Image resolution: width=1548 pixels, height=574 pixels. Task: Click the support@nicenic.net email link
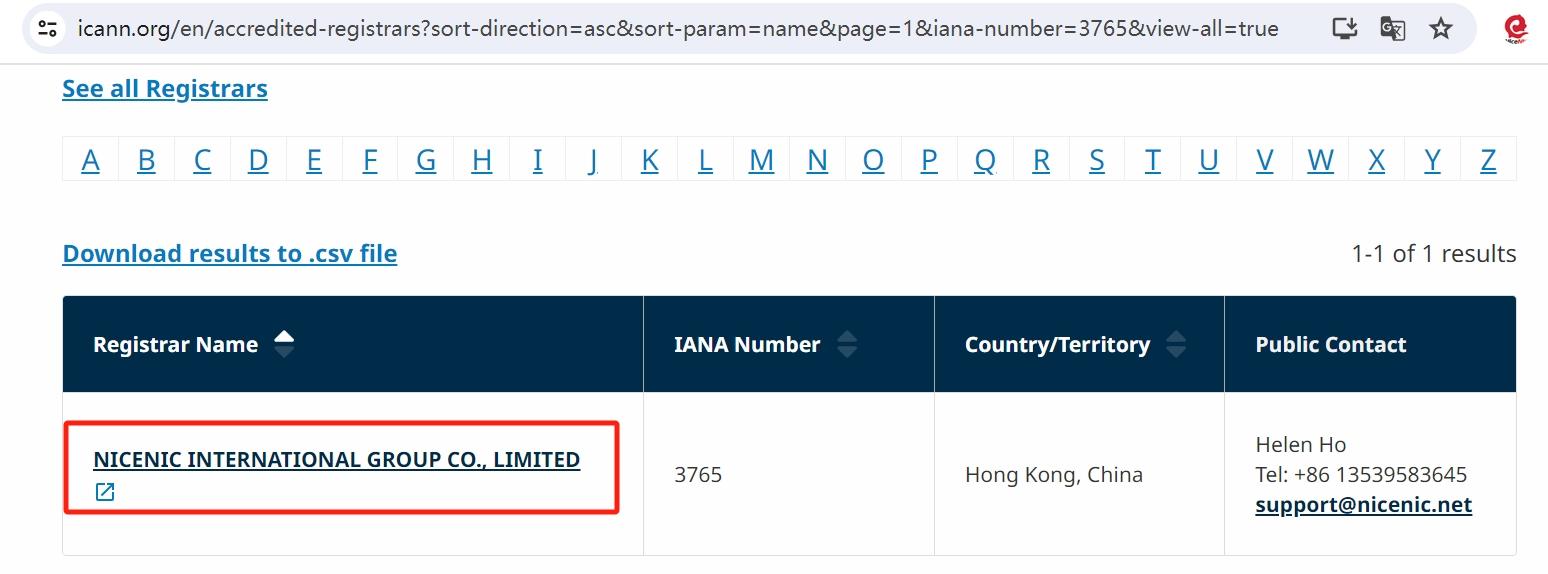click(x=1363, y=505)
